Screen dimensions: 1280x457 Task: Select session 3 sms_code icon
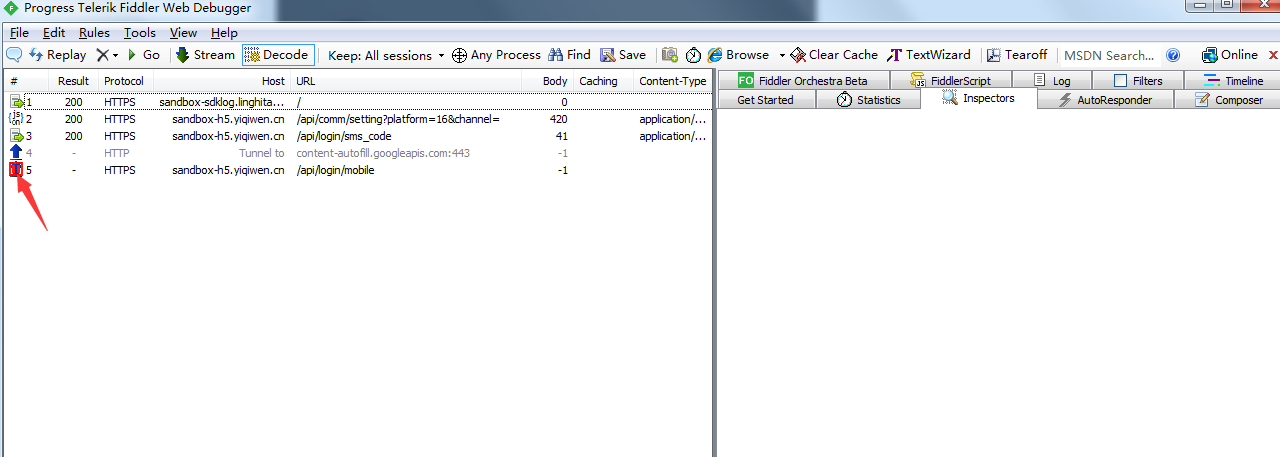click(16, 136)
